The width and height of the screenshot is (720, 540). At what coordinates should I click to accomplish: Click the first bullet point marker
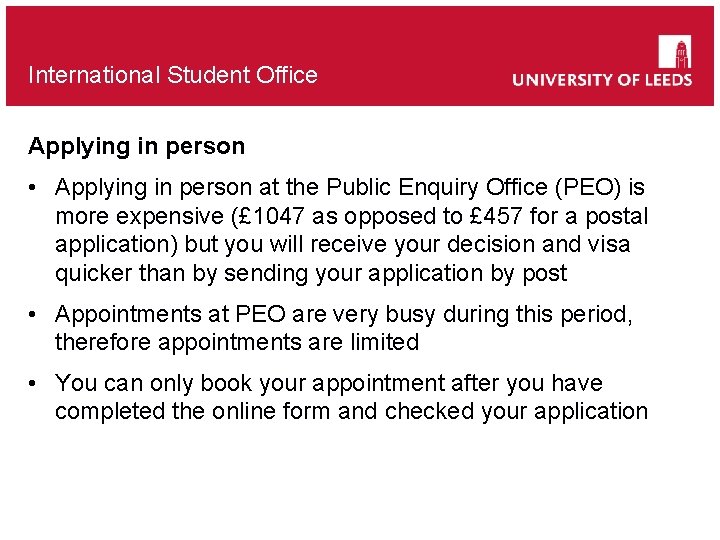tap(34, 188)
